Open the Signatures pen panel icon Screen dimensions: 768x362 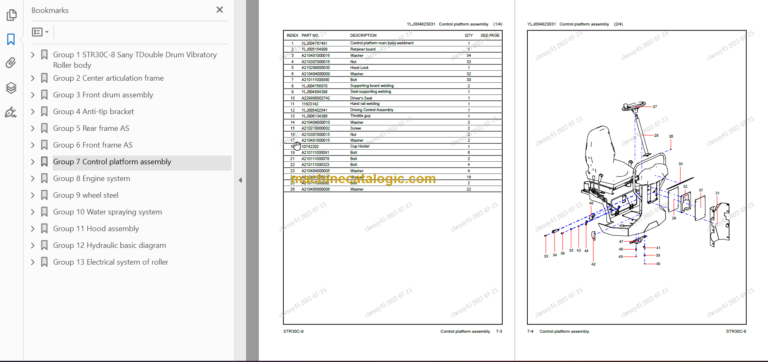pos(11,113)
